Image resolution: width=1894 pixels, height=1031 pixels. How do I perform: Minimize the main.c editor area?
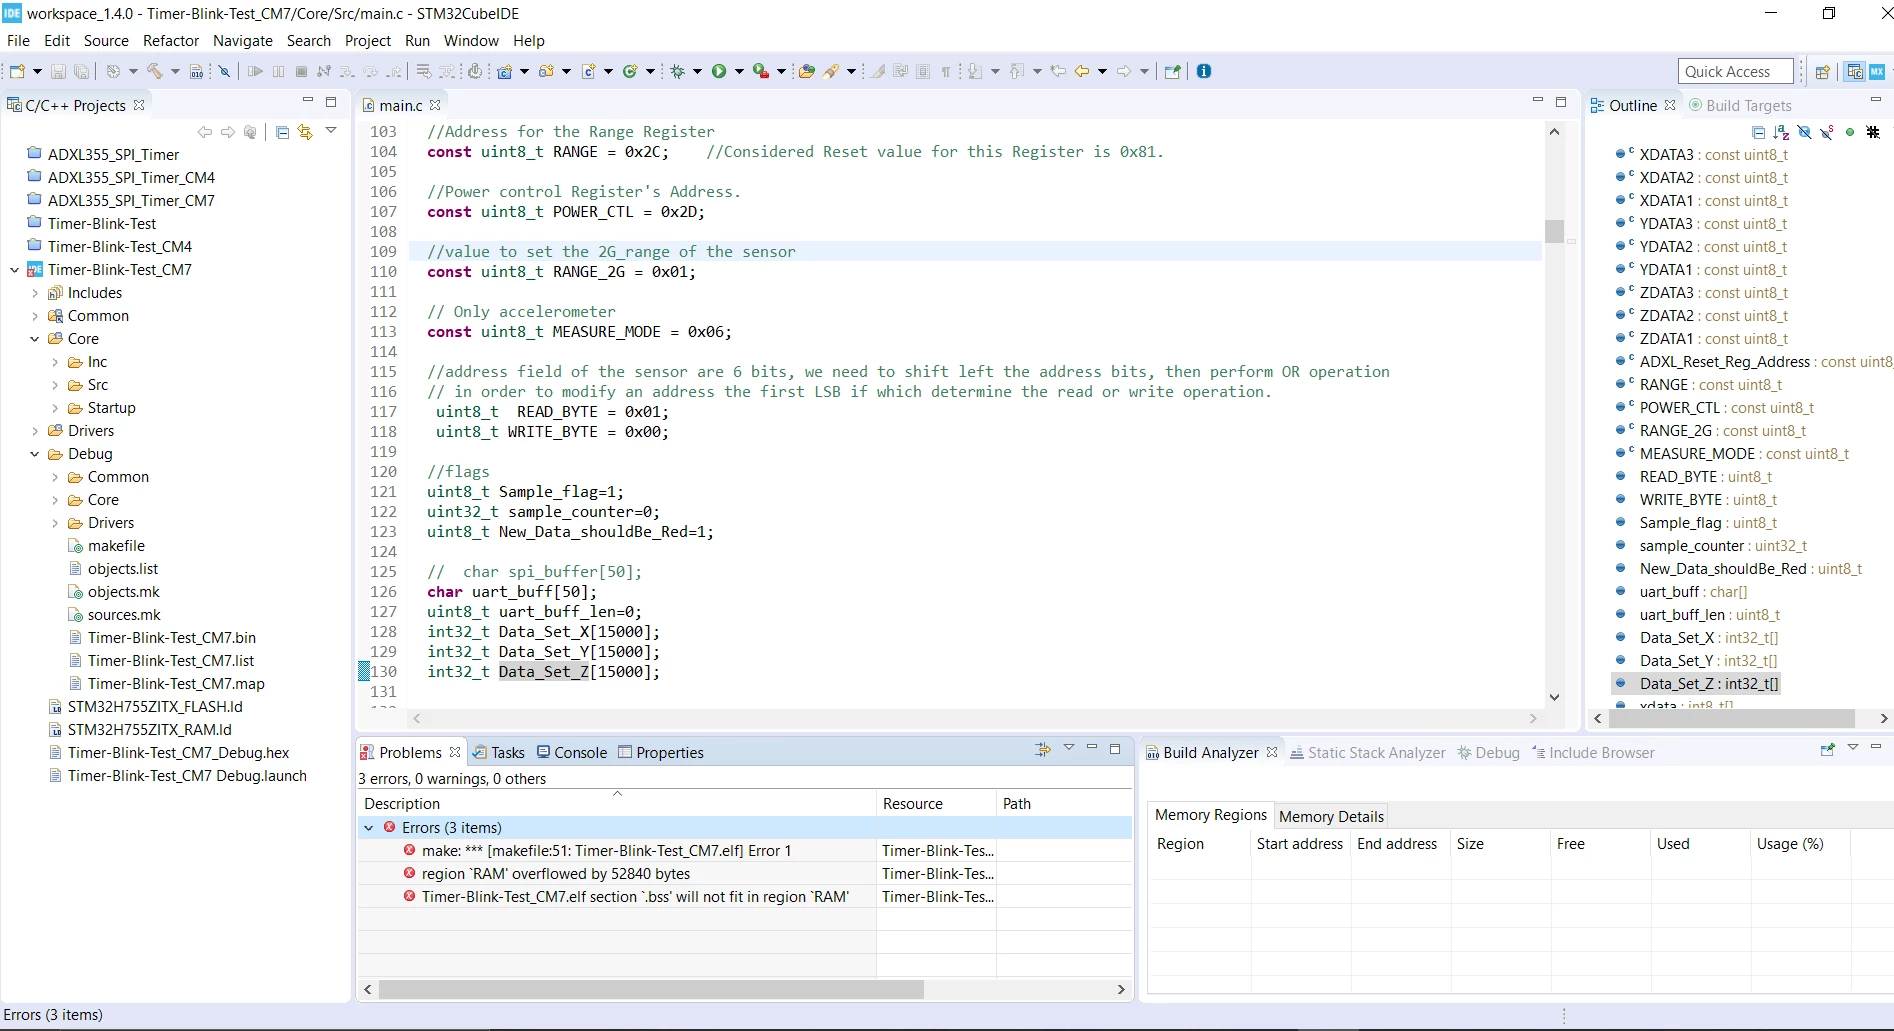[x=1538, y=101]
